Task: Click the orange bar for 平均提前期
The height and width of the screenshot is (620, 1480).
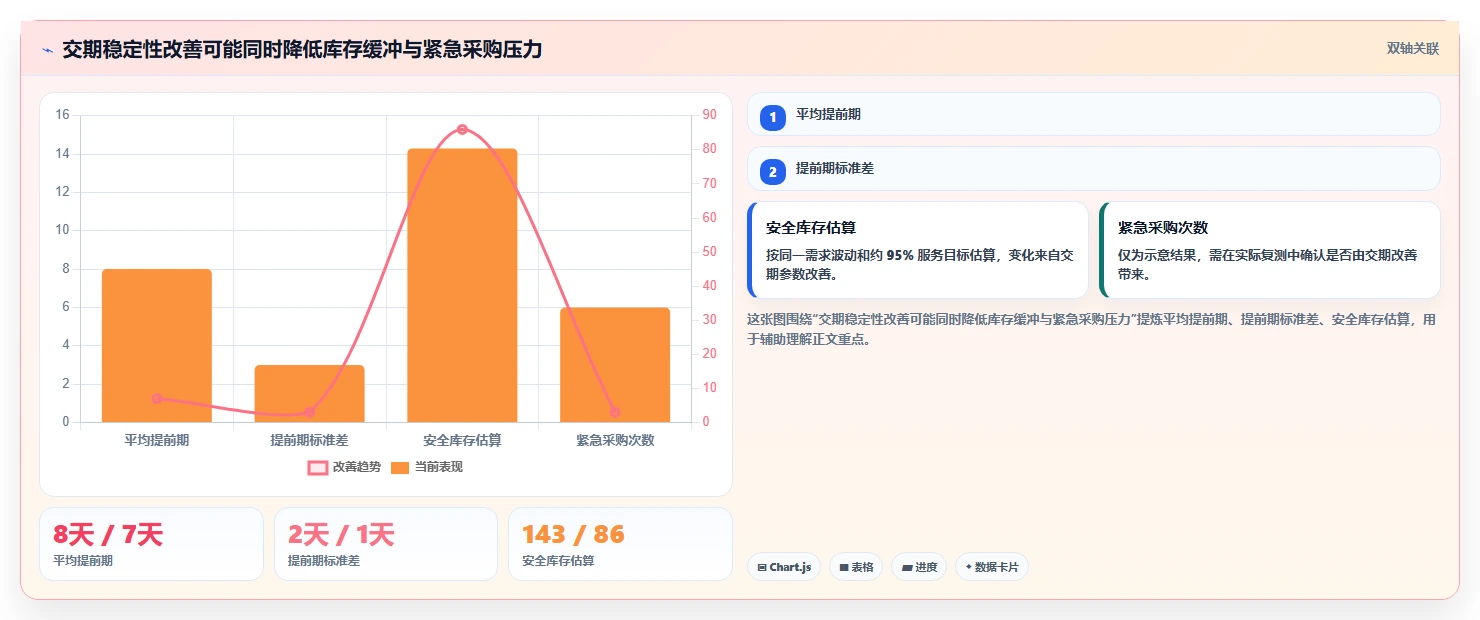Action: (157, 346)
